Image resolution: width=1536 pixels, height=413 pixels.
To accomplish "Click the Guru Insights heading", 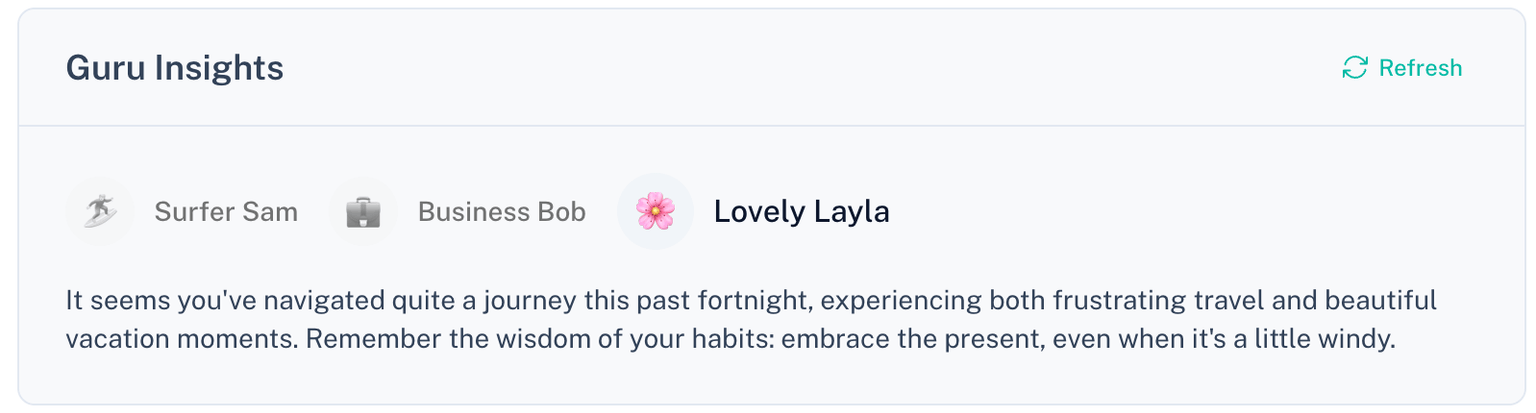I will coord(175,68).
